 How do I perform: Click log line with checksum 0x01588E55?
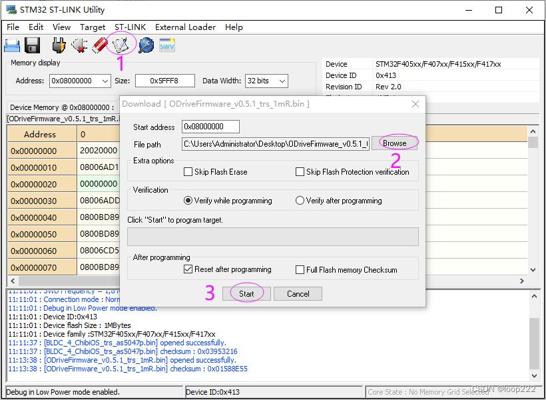[128, 369]
